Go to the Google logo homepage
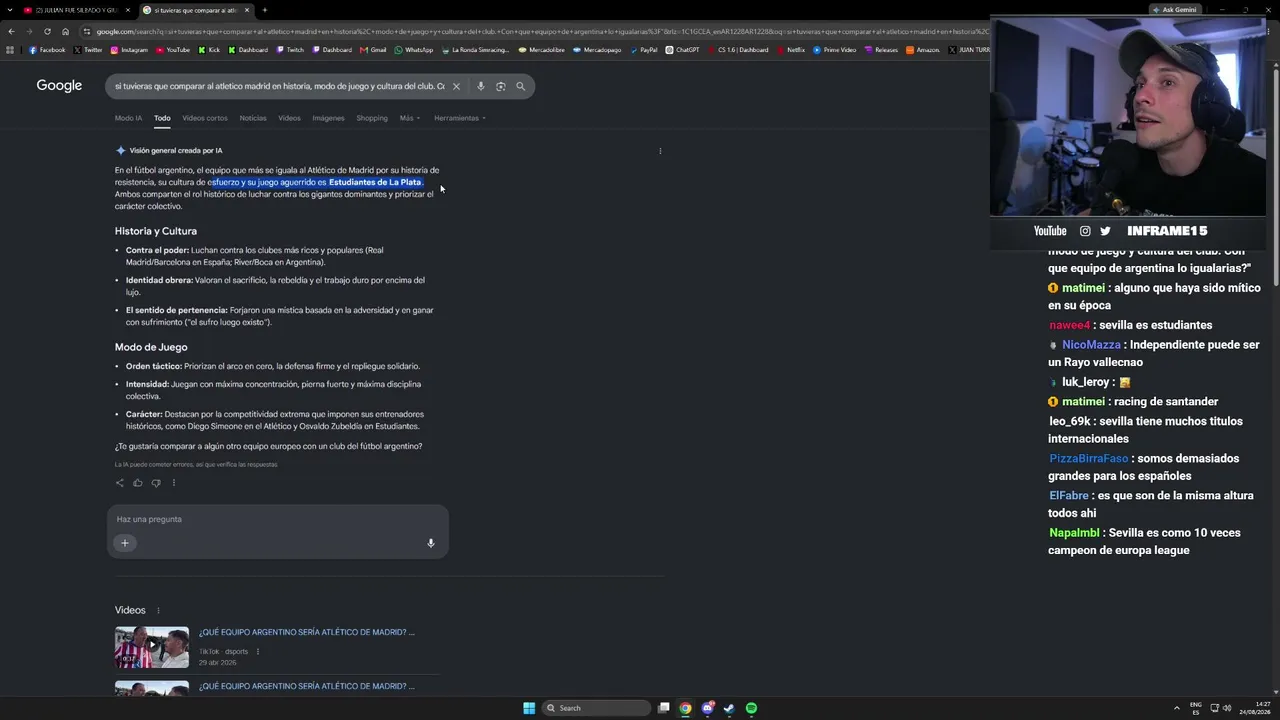This screenshot has height=720, width=1280. pos(59,86)
